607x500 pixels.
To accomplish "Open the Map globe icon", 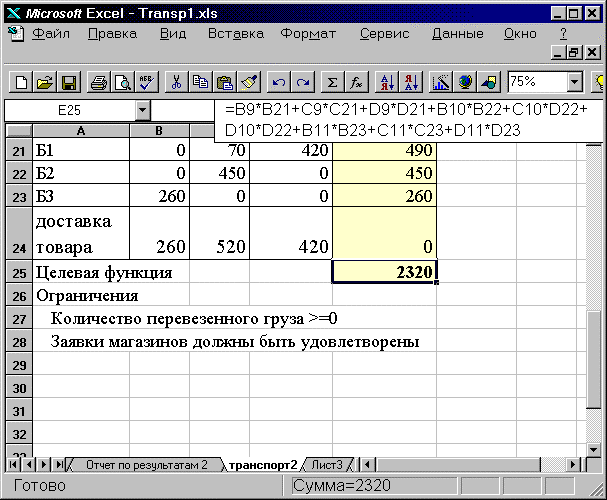I will [x=465, y=82].
